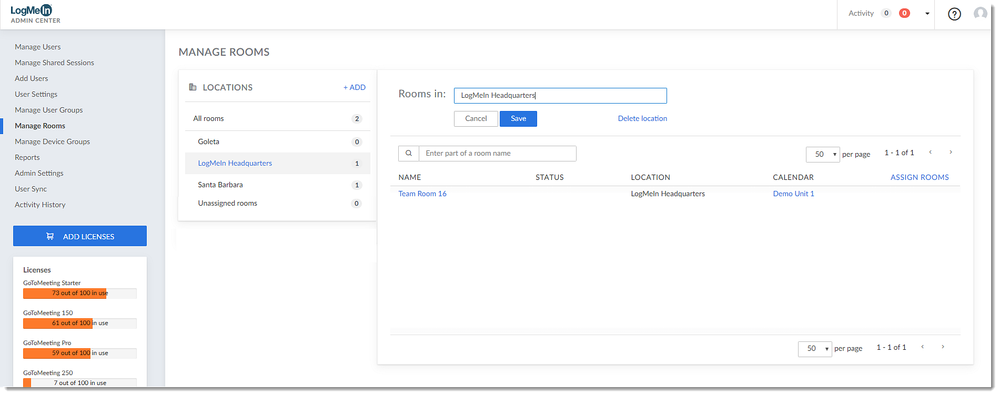The width and height of the screenshot is (999, 395).
Task: Open the help question mark icon
Action: tap(954, 14)
